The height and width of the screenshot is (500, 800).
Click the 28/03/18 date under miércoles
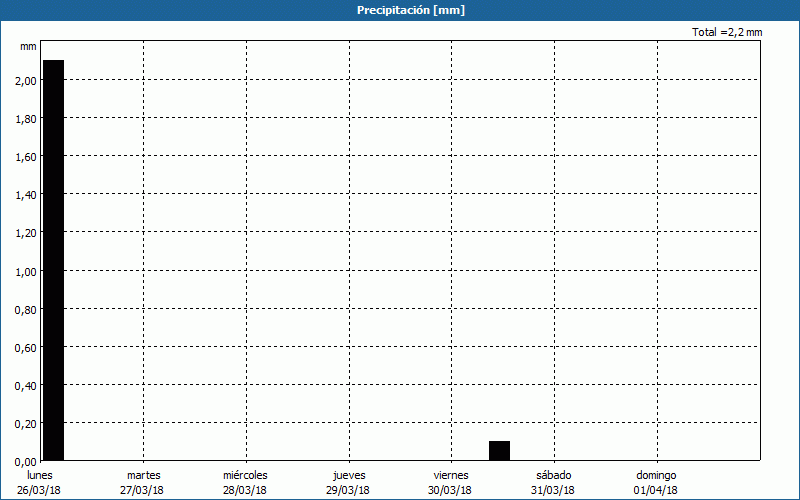coord(245,490)
